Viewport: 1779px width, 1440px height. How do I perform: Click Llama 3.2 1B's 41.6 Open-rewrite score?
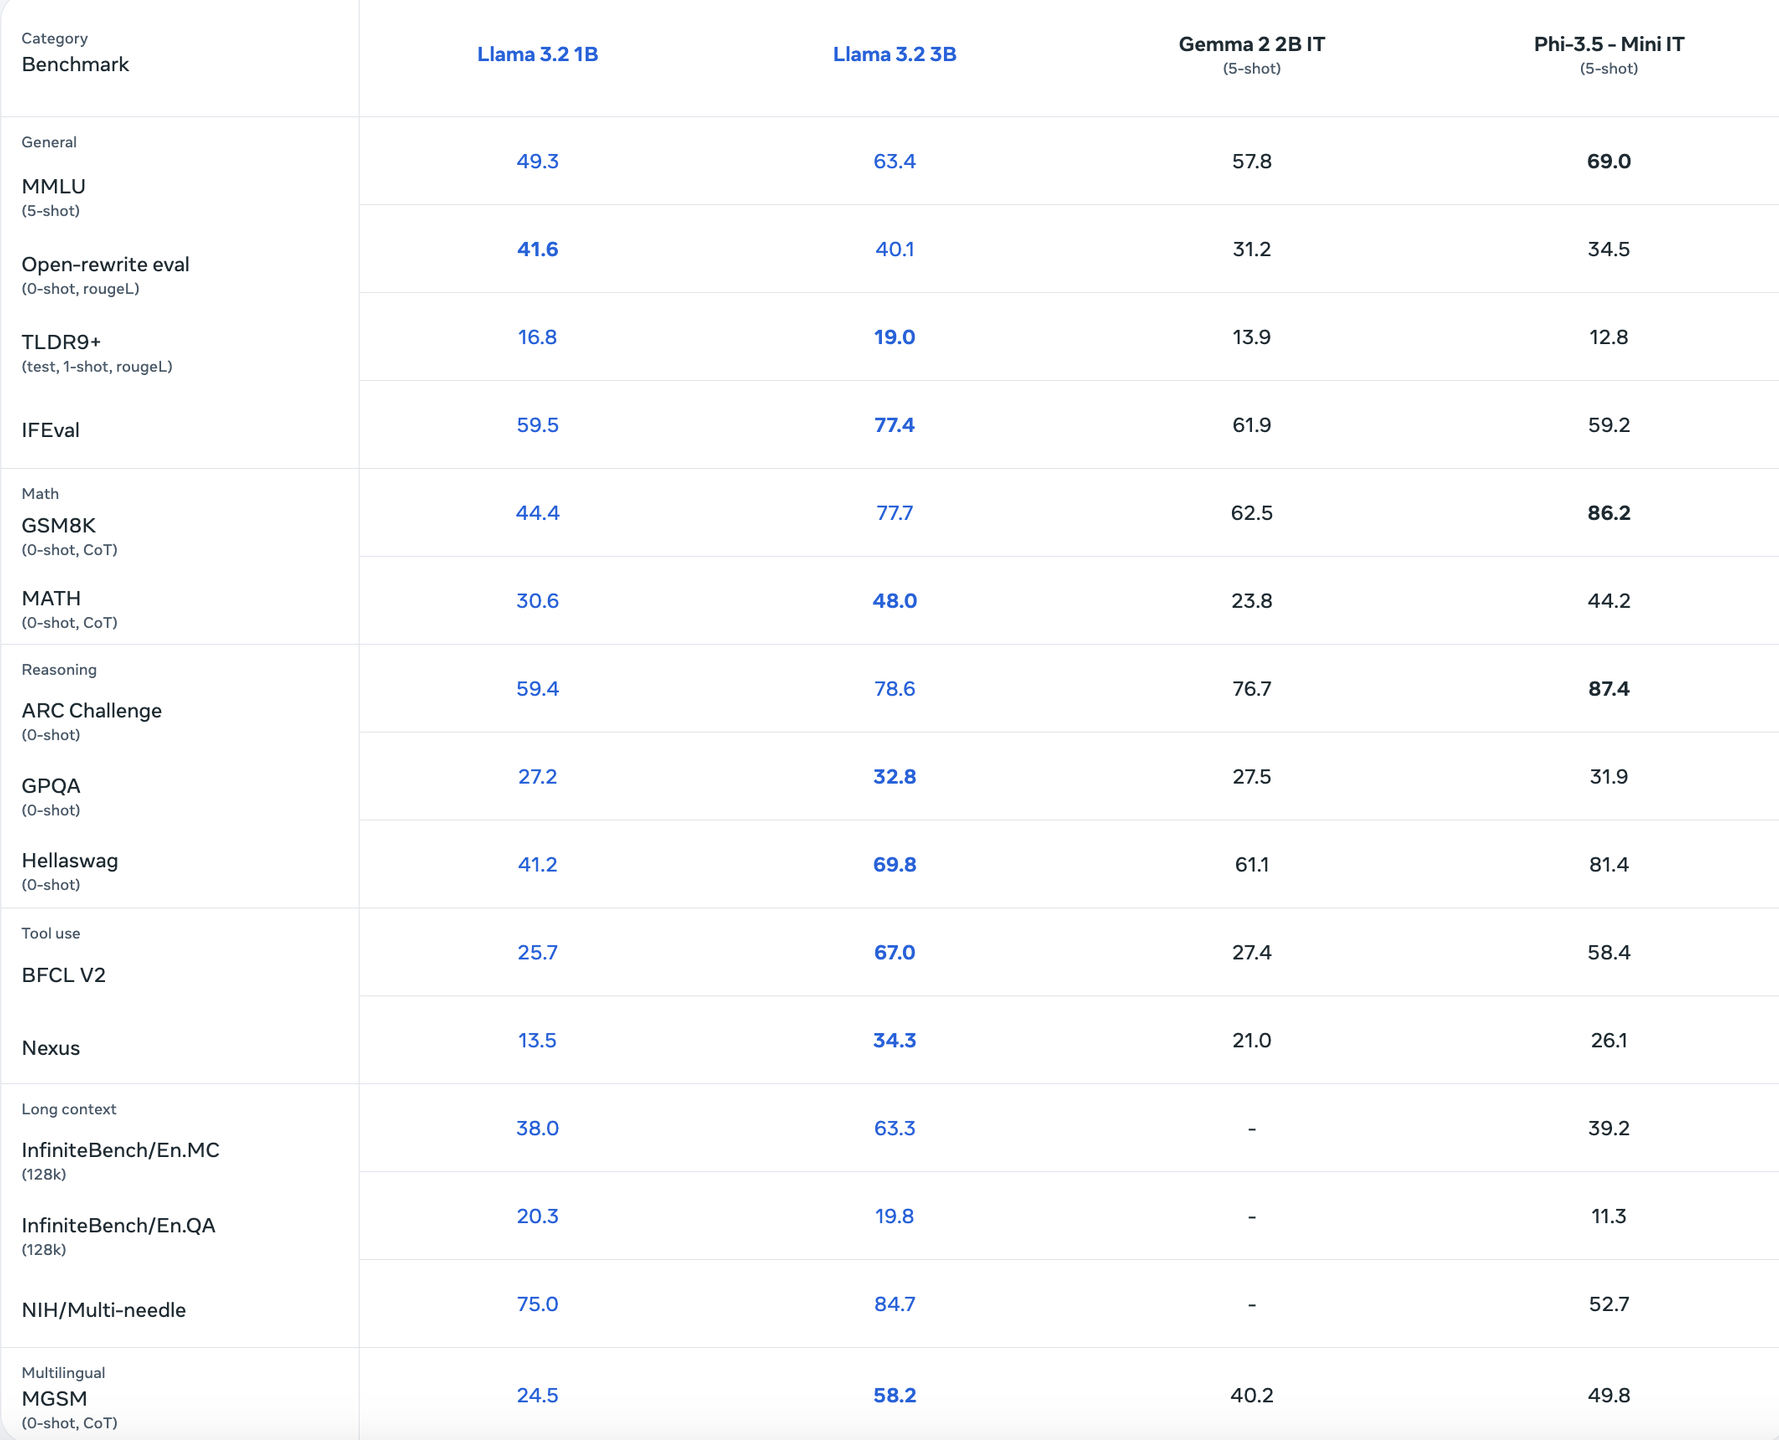537,249
